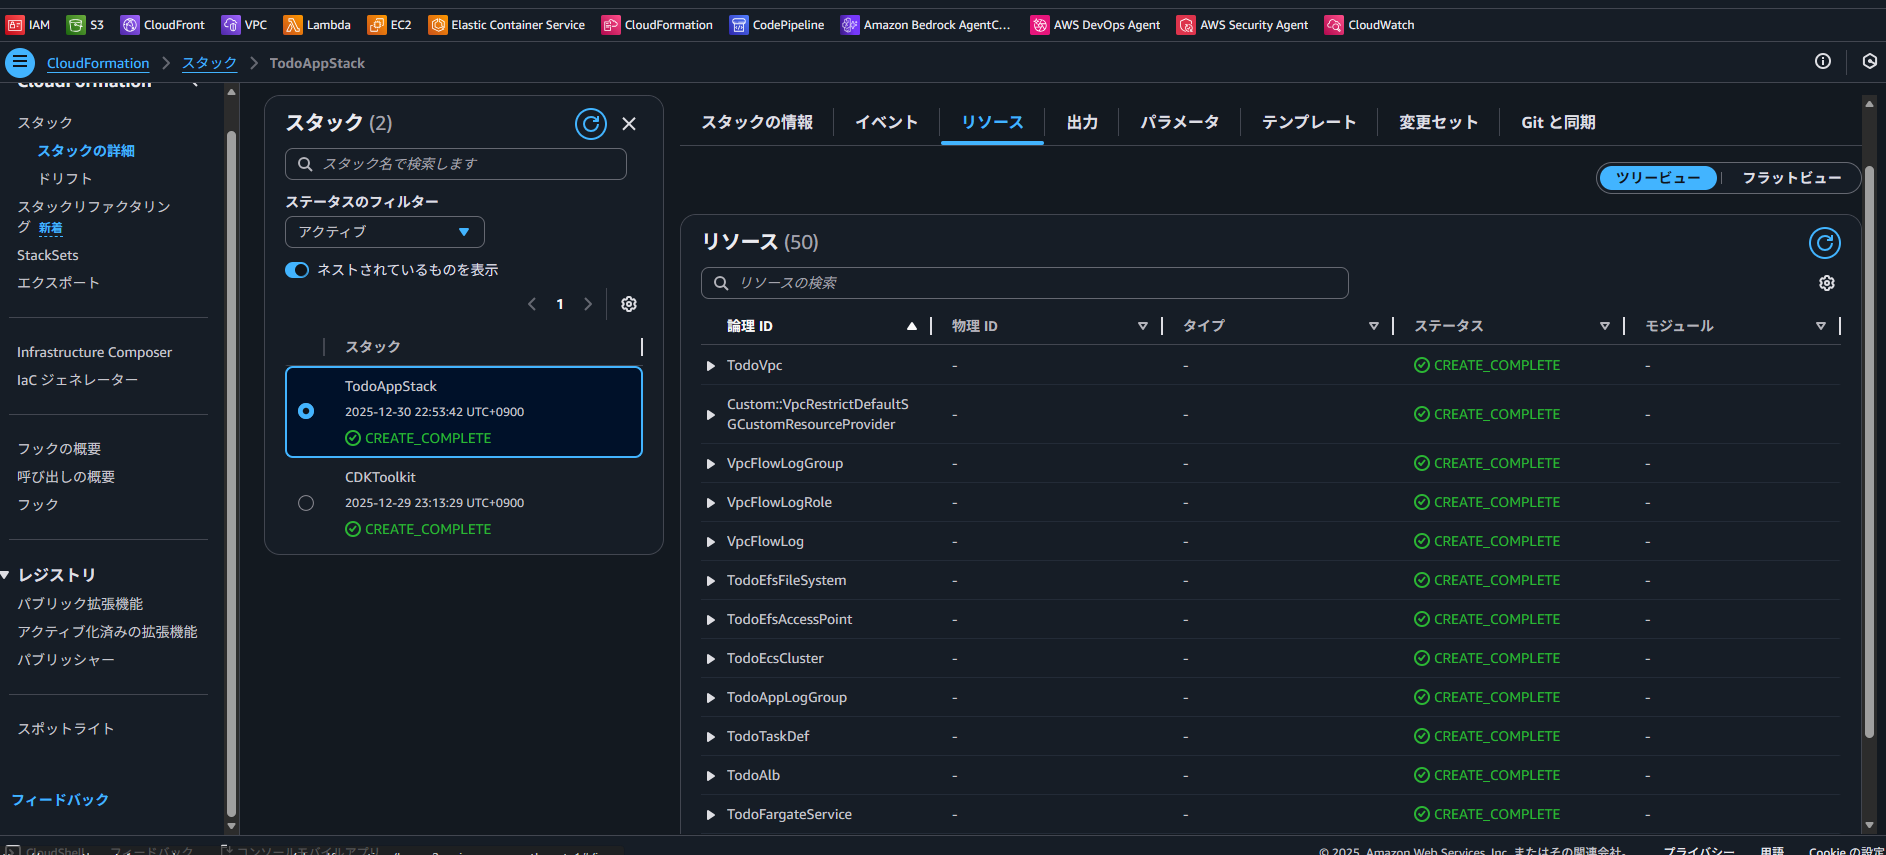Viewport: 1886px width, 855px height.
Task: Close the stacks side panel
Action: (629, 124)
